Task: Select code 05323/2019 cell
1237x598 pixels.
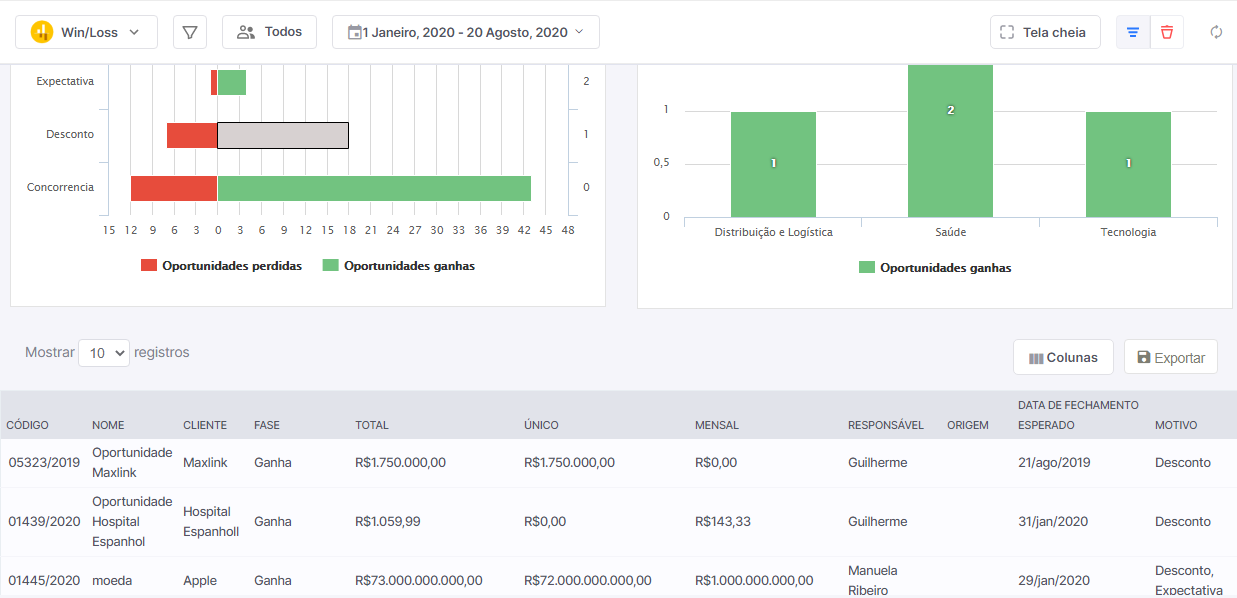Action: coord(44,463)
